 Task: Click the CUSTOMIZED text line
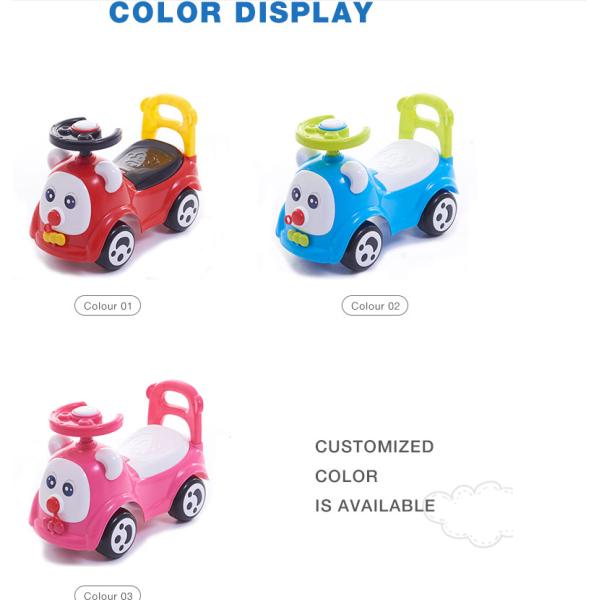click(374, 447)
